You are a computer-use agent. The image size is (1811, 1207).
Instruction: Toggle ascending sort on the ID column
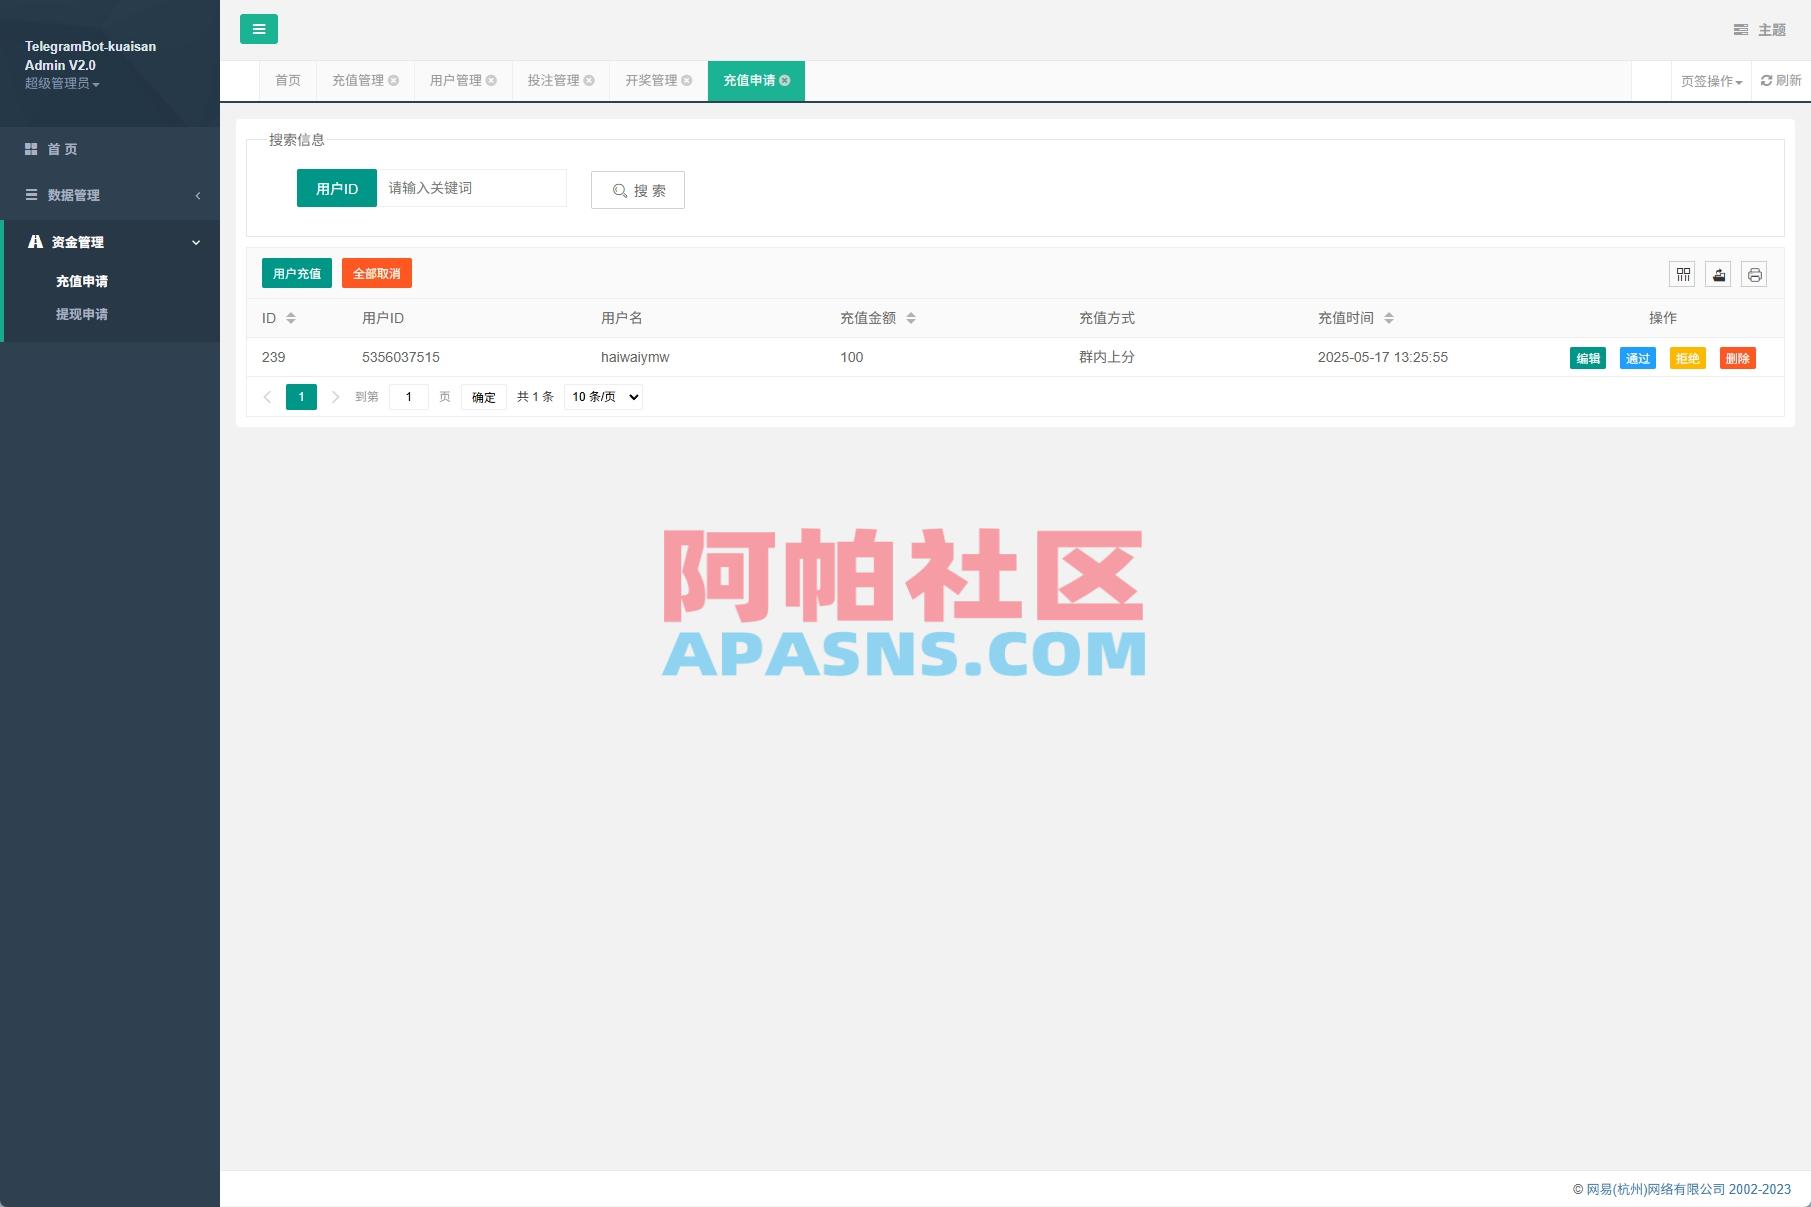click(x=291, y=314)
